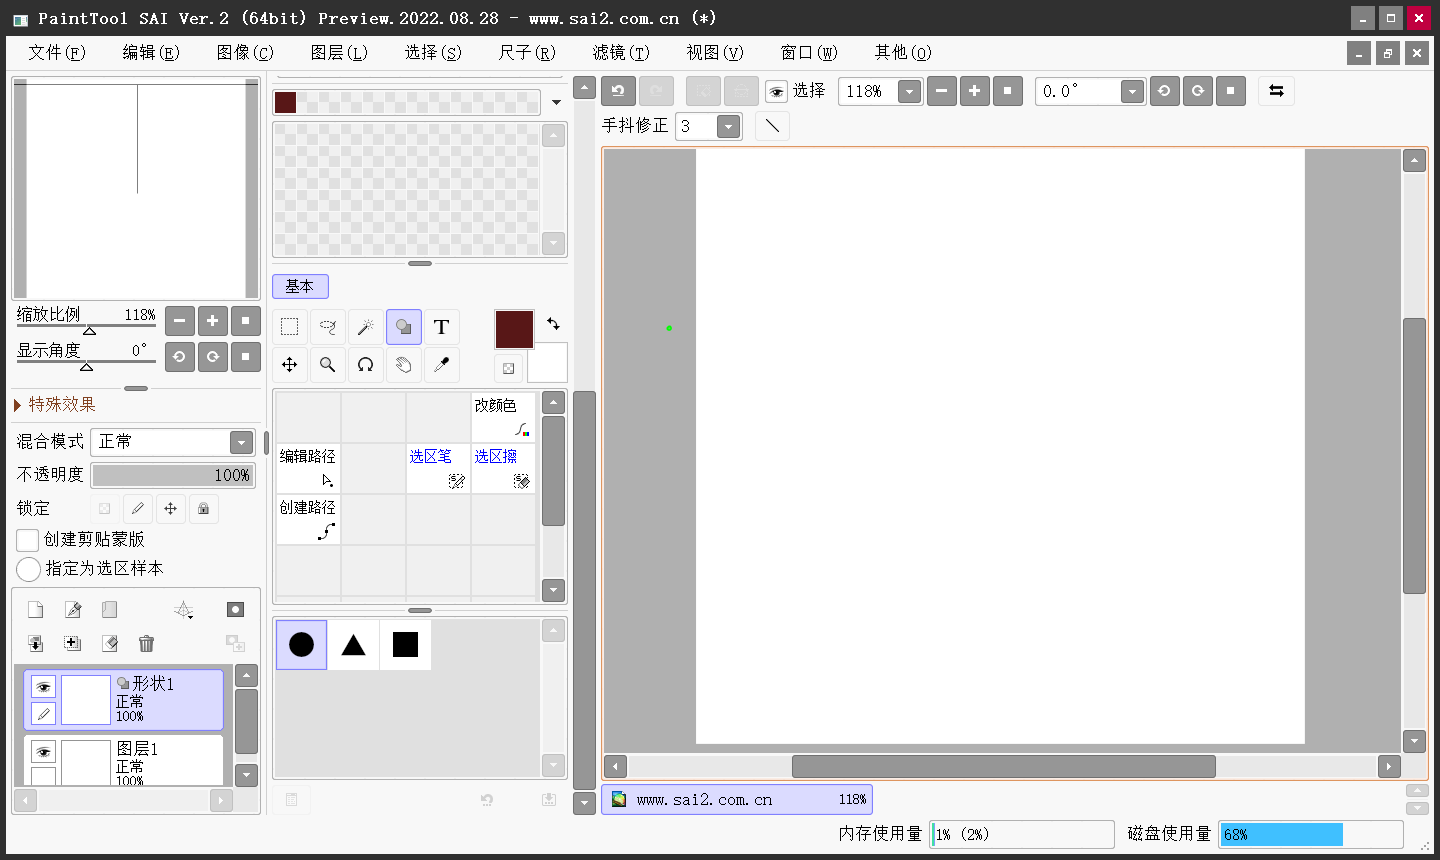Toggle the lock movement option
1440x860 pixels.
click(171, 509)
